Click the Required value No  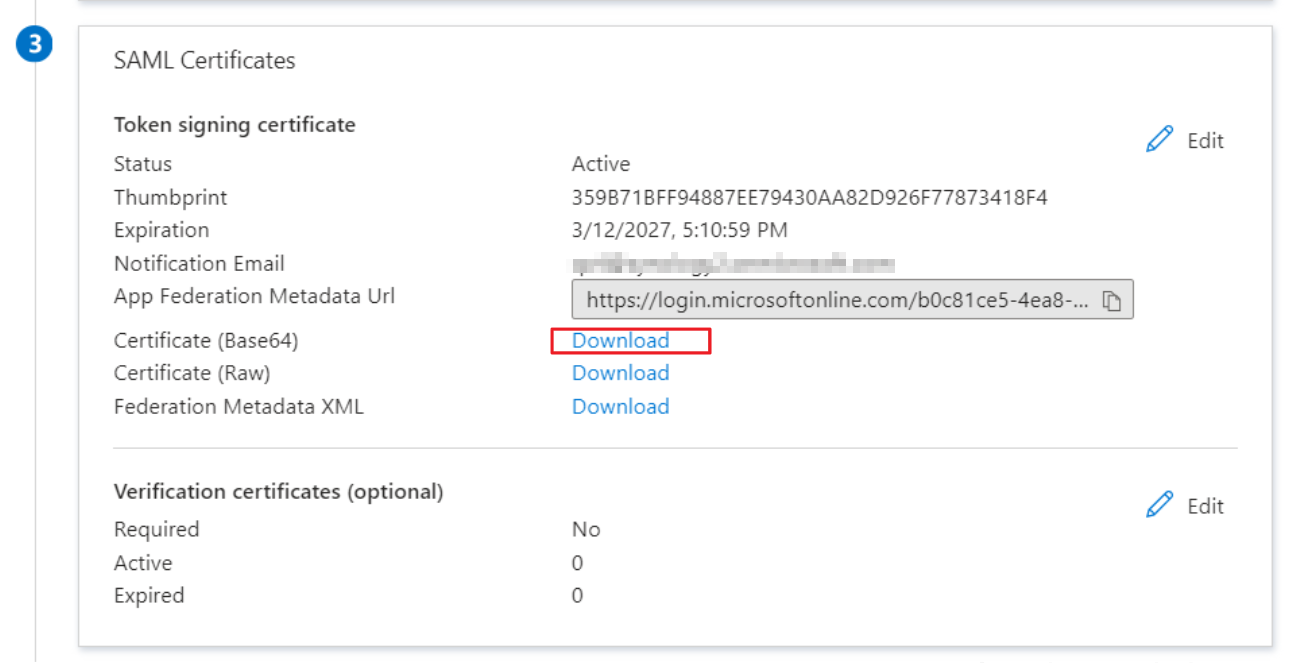[585, 529]
